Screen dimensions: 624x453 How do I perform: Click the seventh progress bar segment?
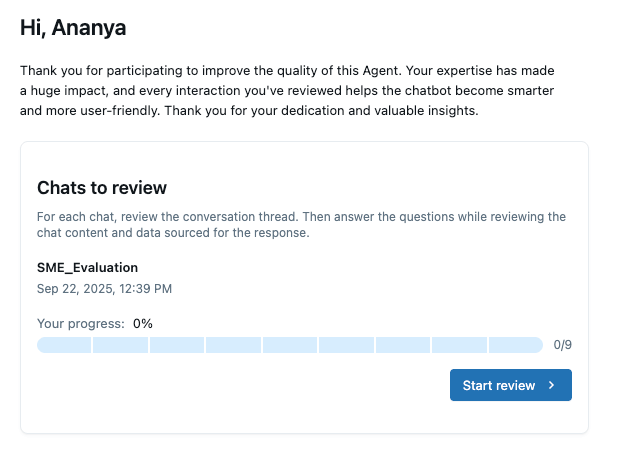(x=403, y=345)
